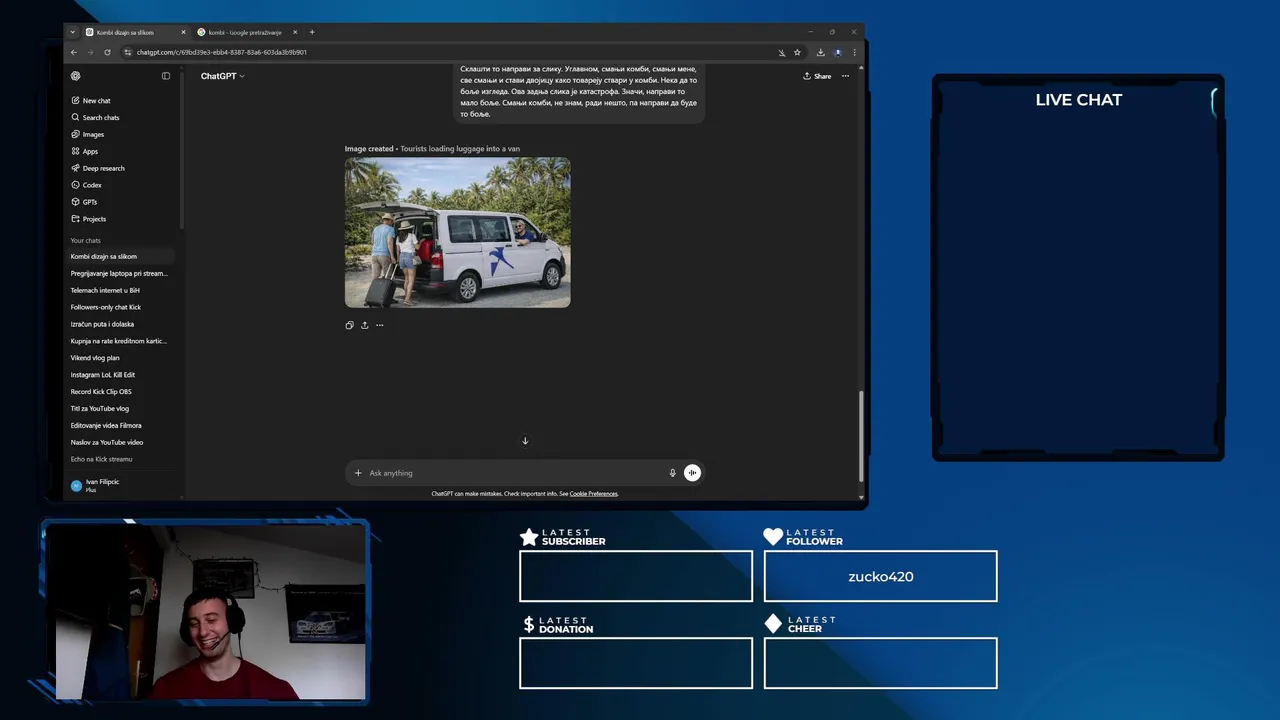Jump to bottom of conversation arrow
The image size is (1280, 720).
point(525,441)
